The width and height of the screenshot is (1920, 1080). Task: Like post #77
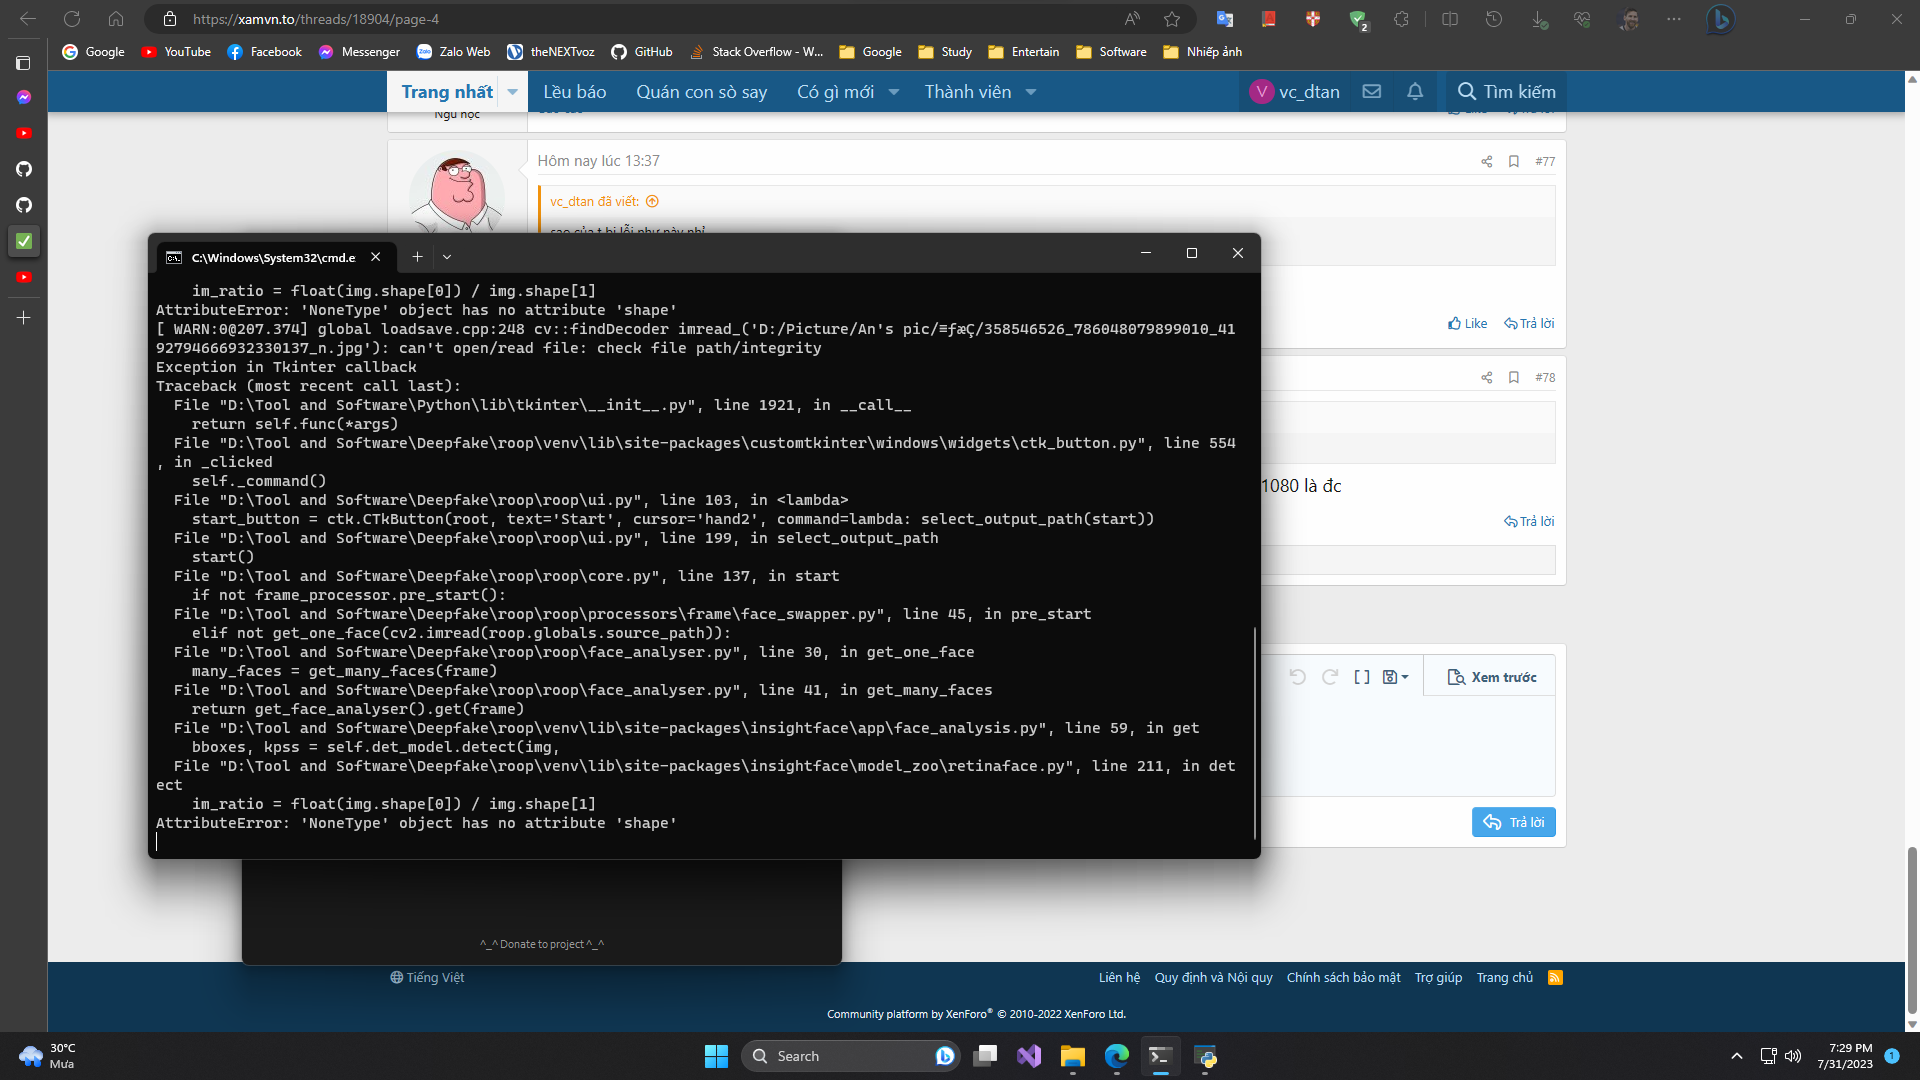(1467, 323)
